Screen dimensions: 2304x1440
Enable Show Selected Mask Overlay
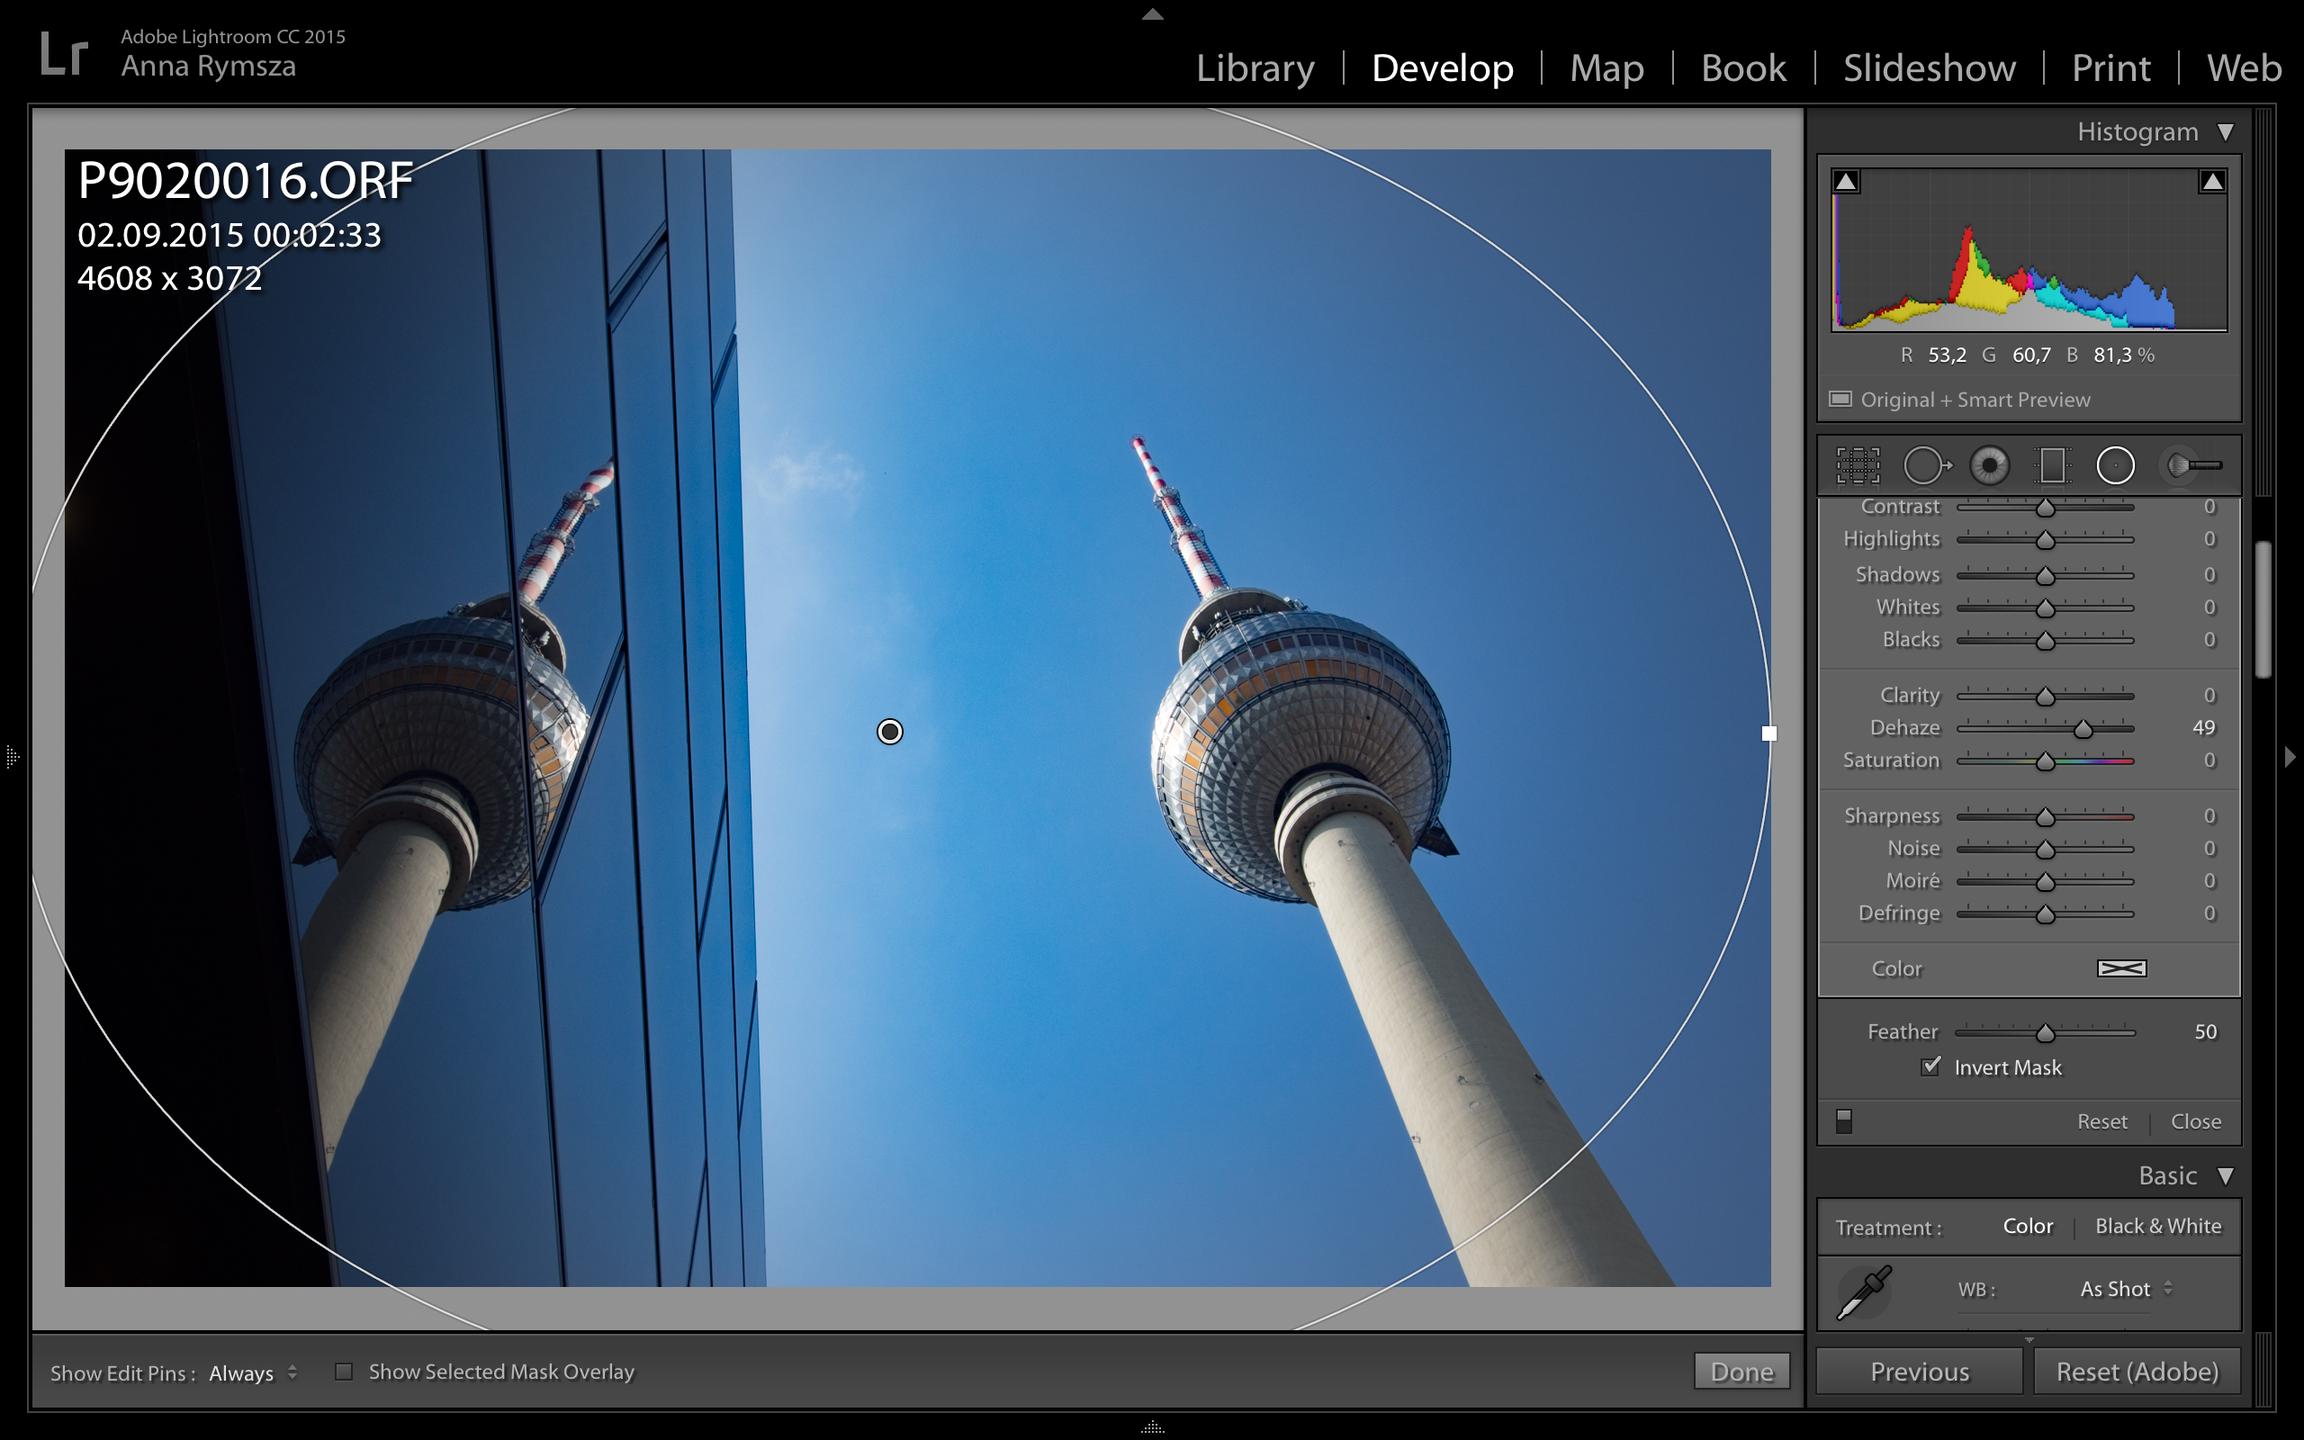coord(343,1371)
